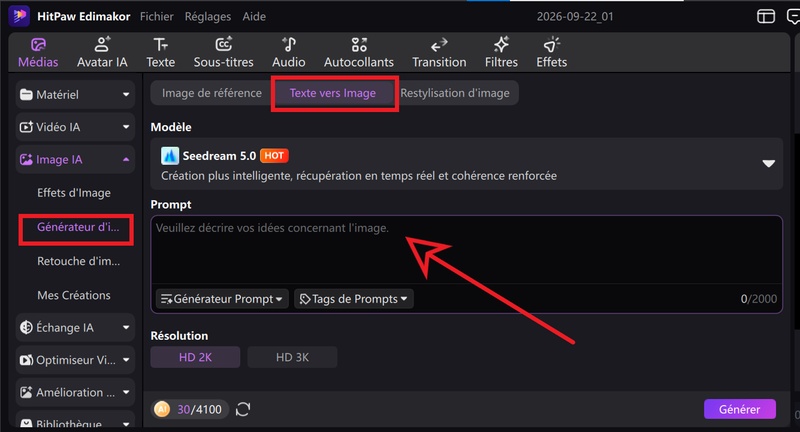Click the project name 2026-09-22_01
This screenshot has width=800, height=432.
pyautogui.click(x=575, y=16)
